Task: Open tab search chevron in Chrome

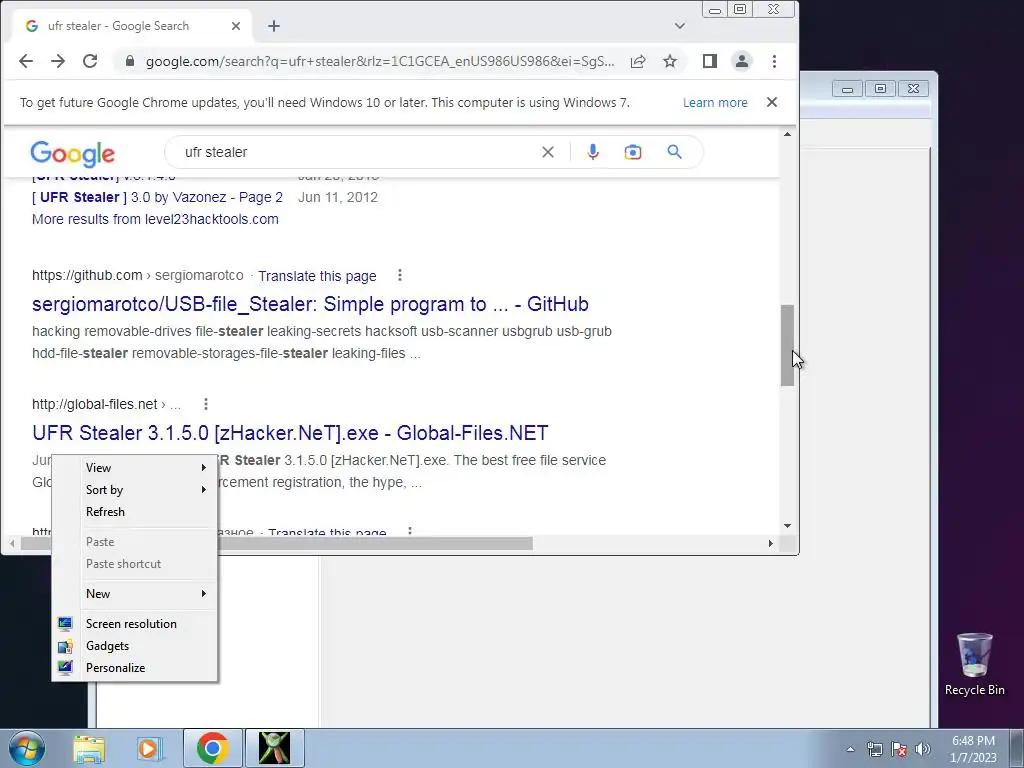Action: click(680, 26)
